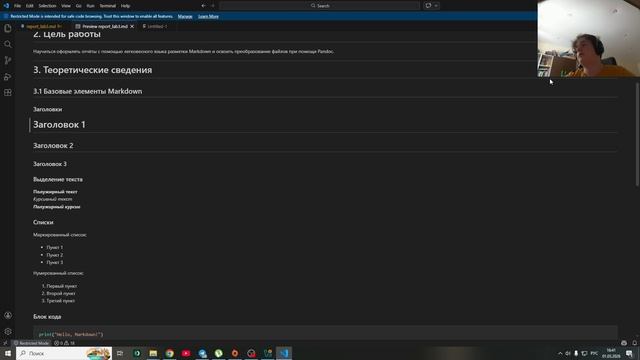Click the 'Выделение текста' subheading

pos(58,179)
